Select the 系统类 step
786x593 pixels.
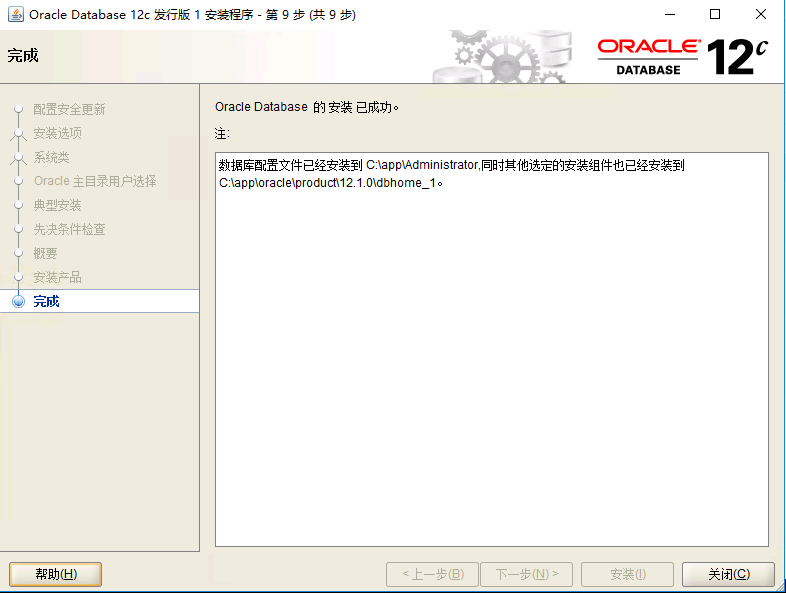coord(51,157)
